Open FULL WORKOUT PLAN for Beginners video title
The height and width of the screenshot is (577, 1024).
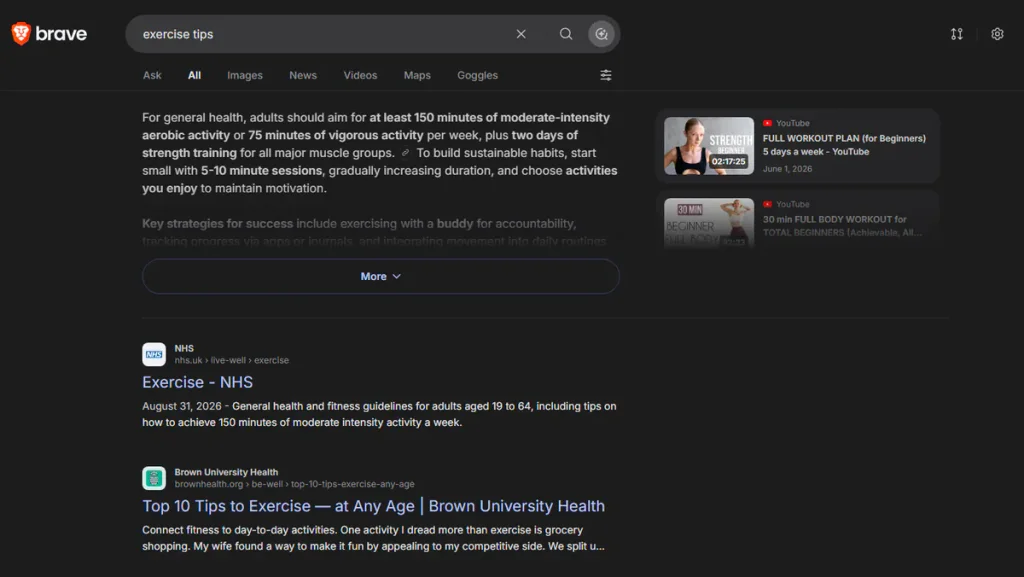pos(844,145)
